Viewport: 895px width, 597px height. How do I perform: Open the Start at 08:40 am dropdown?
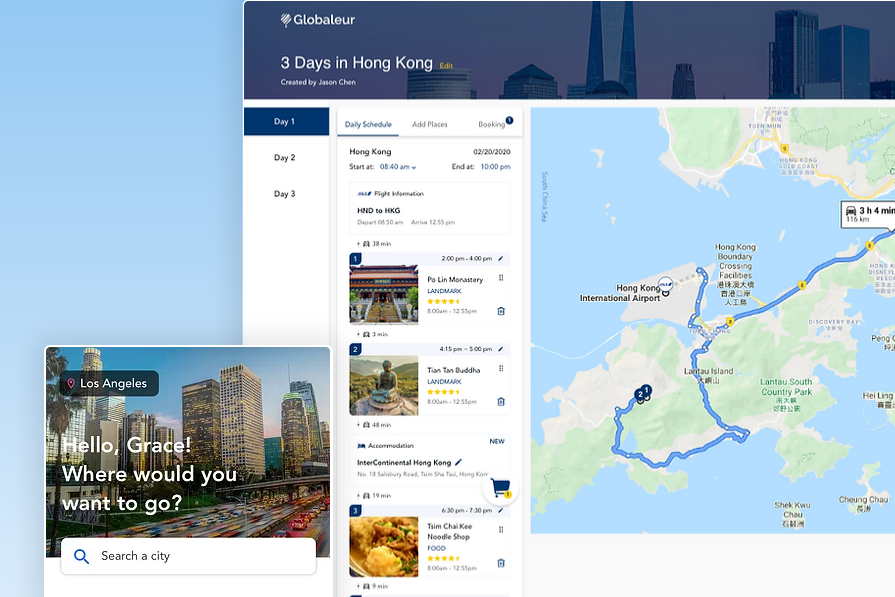(398, 167)
